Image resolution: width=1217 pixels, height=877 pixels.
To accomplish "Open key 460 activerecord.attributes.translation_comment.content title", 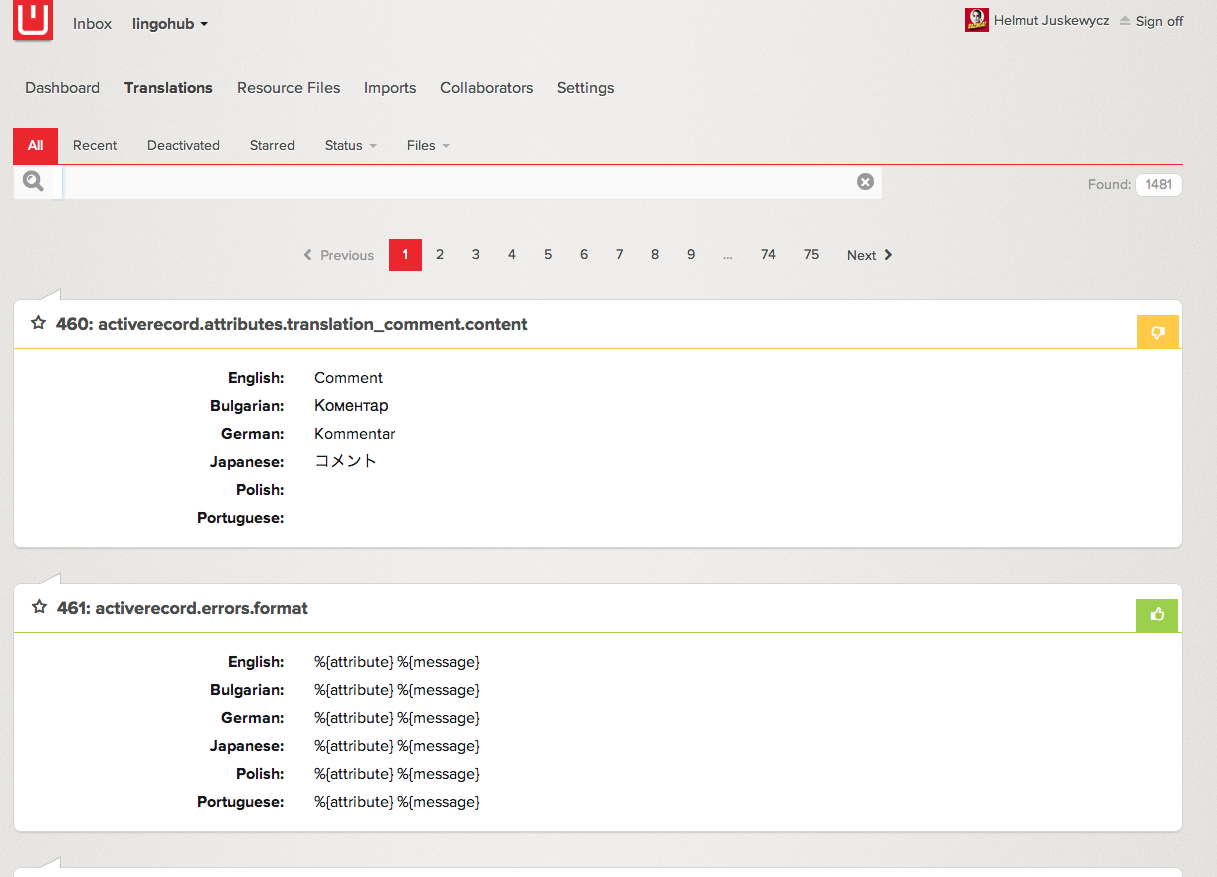I will tap(292, 324).
